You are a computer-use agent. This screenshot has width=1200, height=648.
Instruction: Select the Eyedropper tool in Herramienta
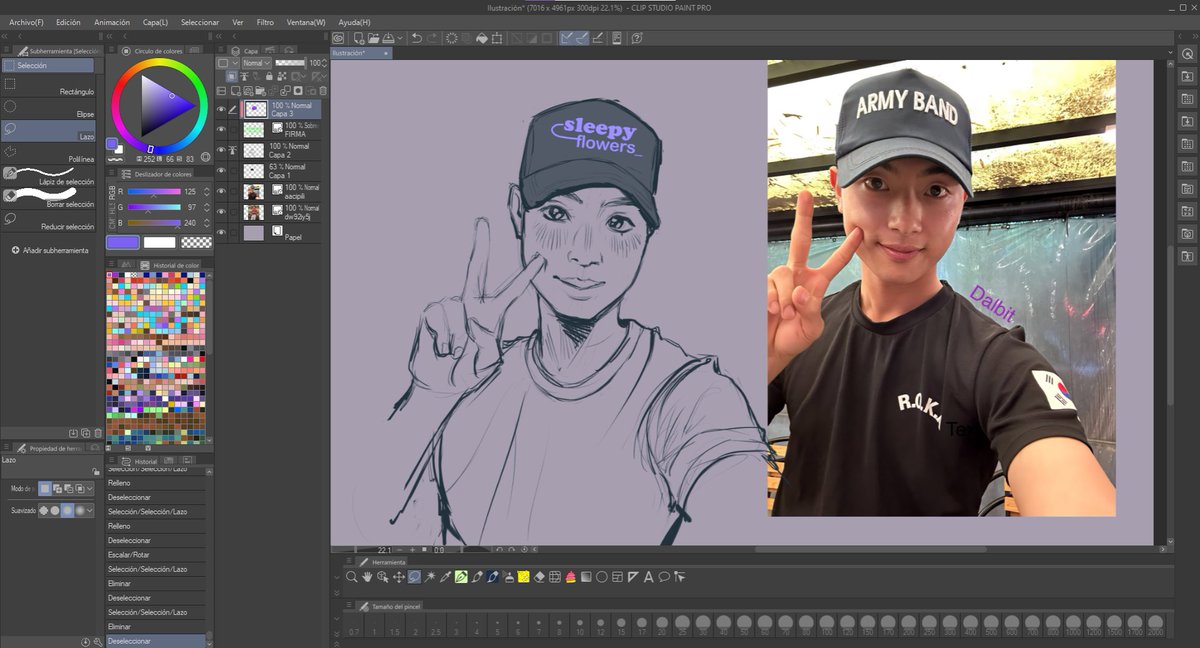click(x=445, y=577)
